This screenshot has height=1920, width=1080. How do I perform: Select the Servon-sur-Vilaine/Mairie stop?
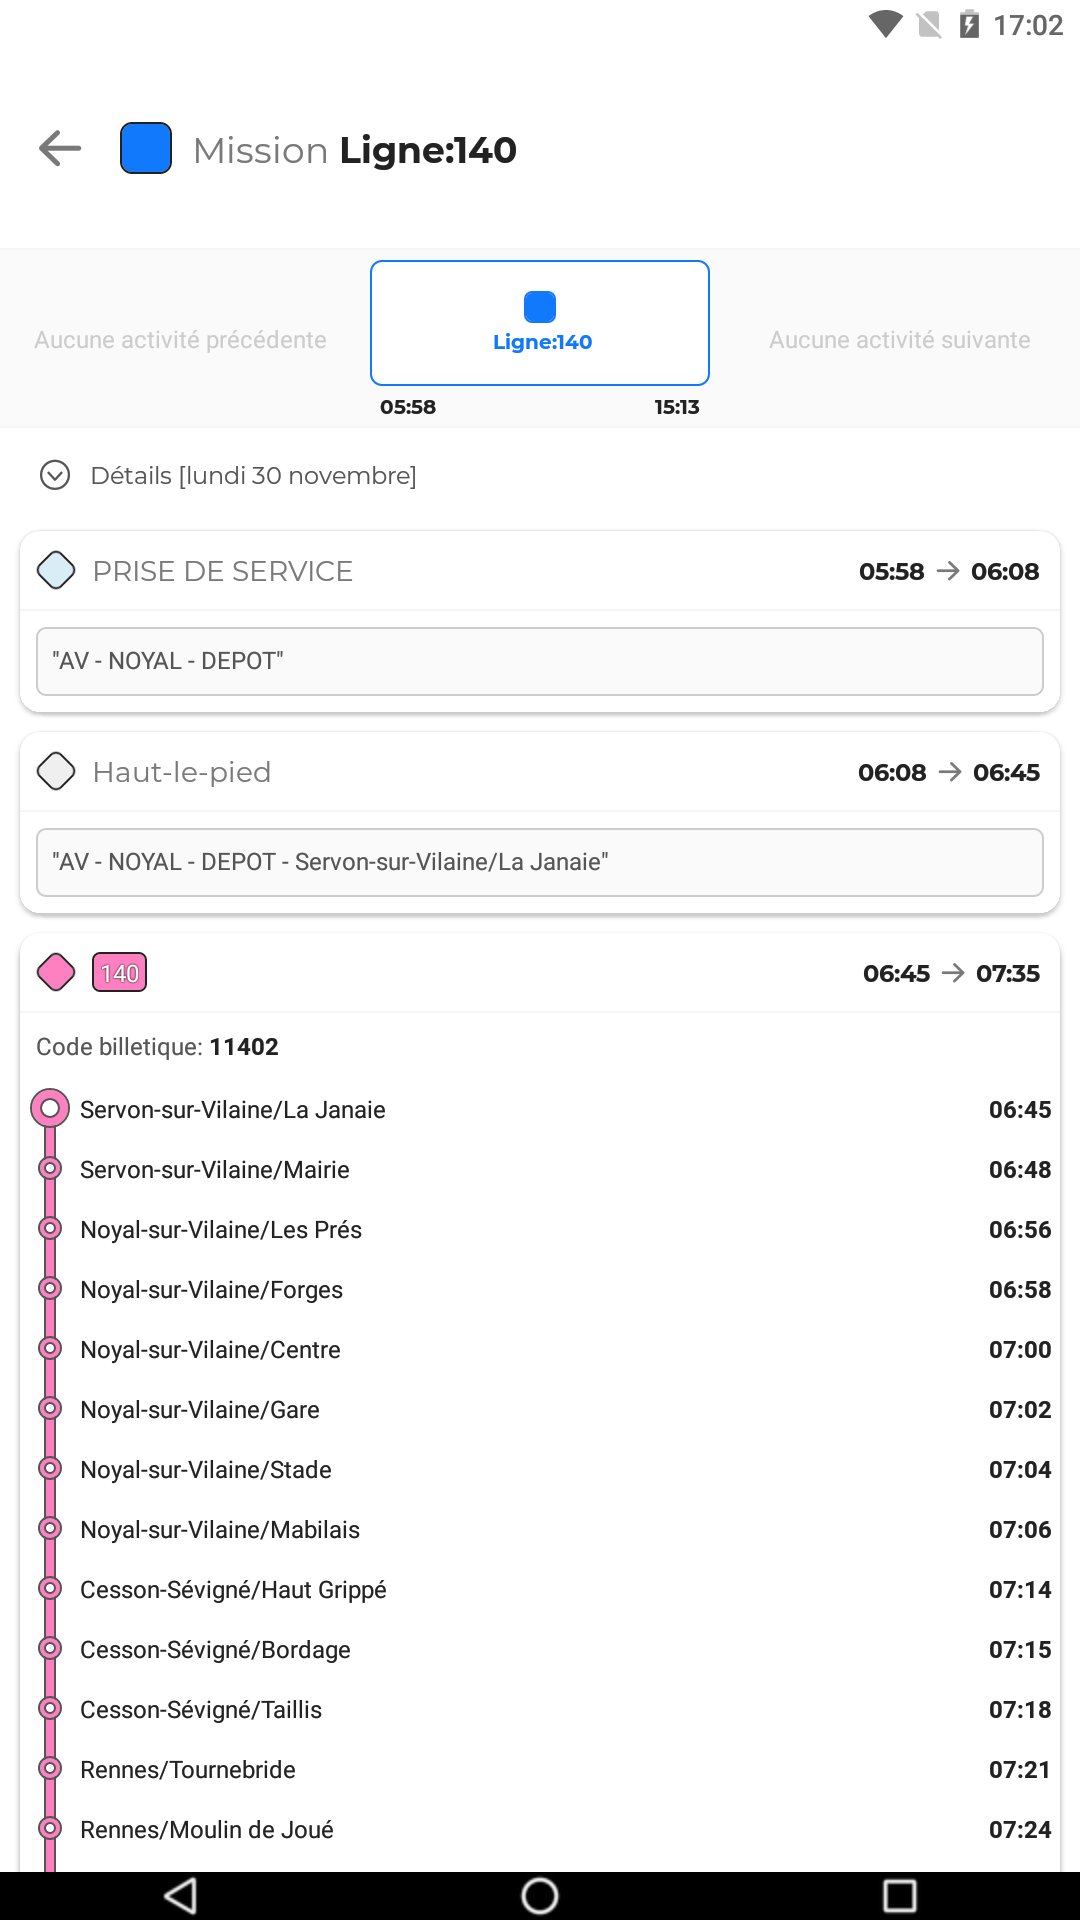tap(215, 1170)
